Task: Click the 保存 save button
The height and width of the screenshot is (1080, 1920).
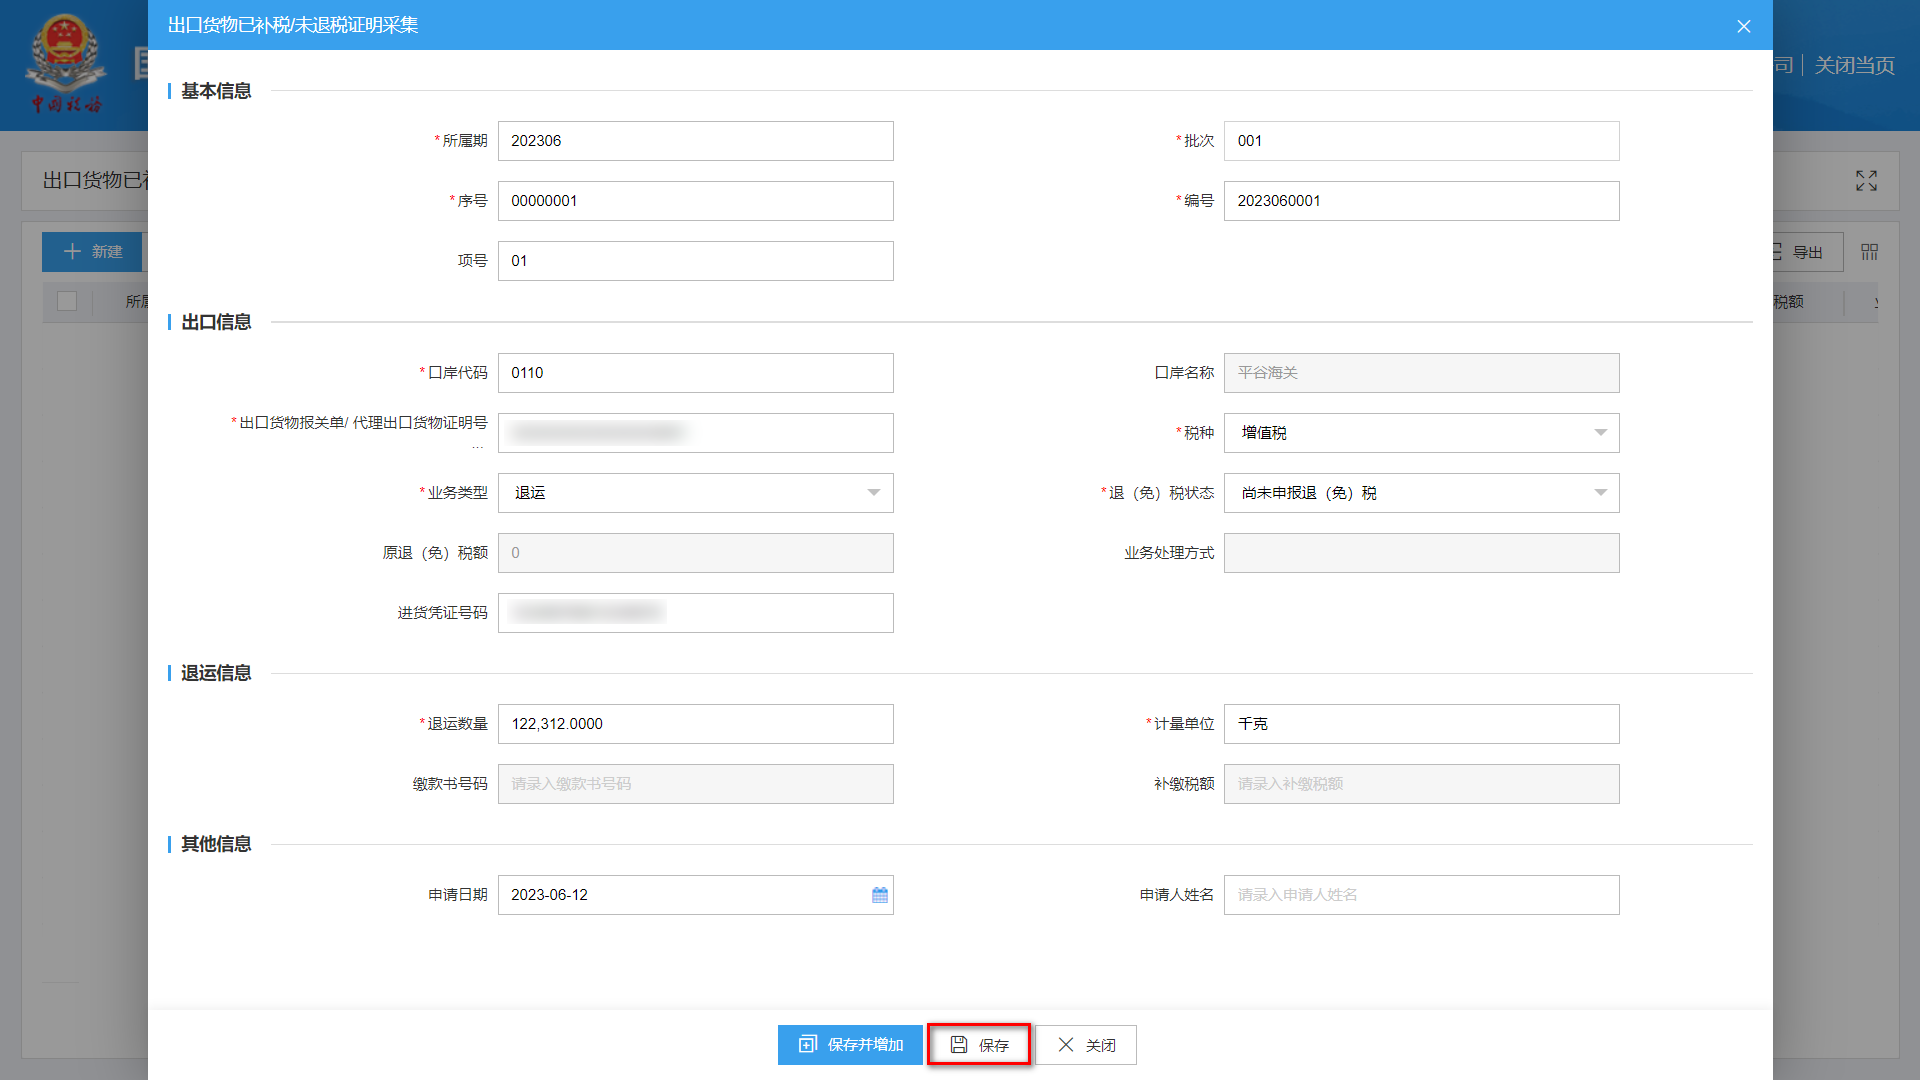Action: pyautogui.click(x=979, y=1045)
